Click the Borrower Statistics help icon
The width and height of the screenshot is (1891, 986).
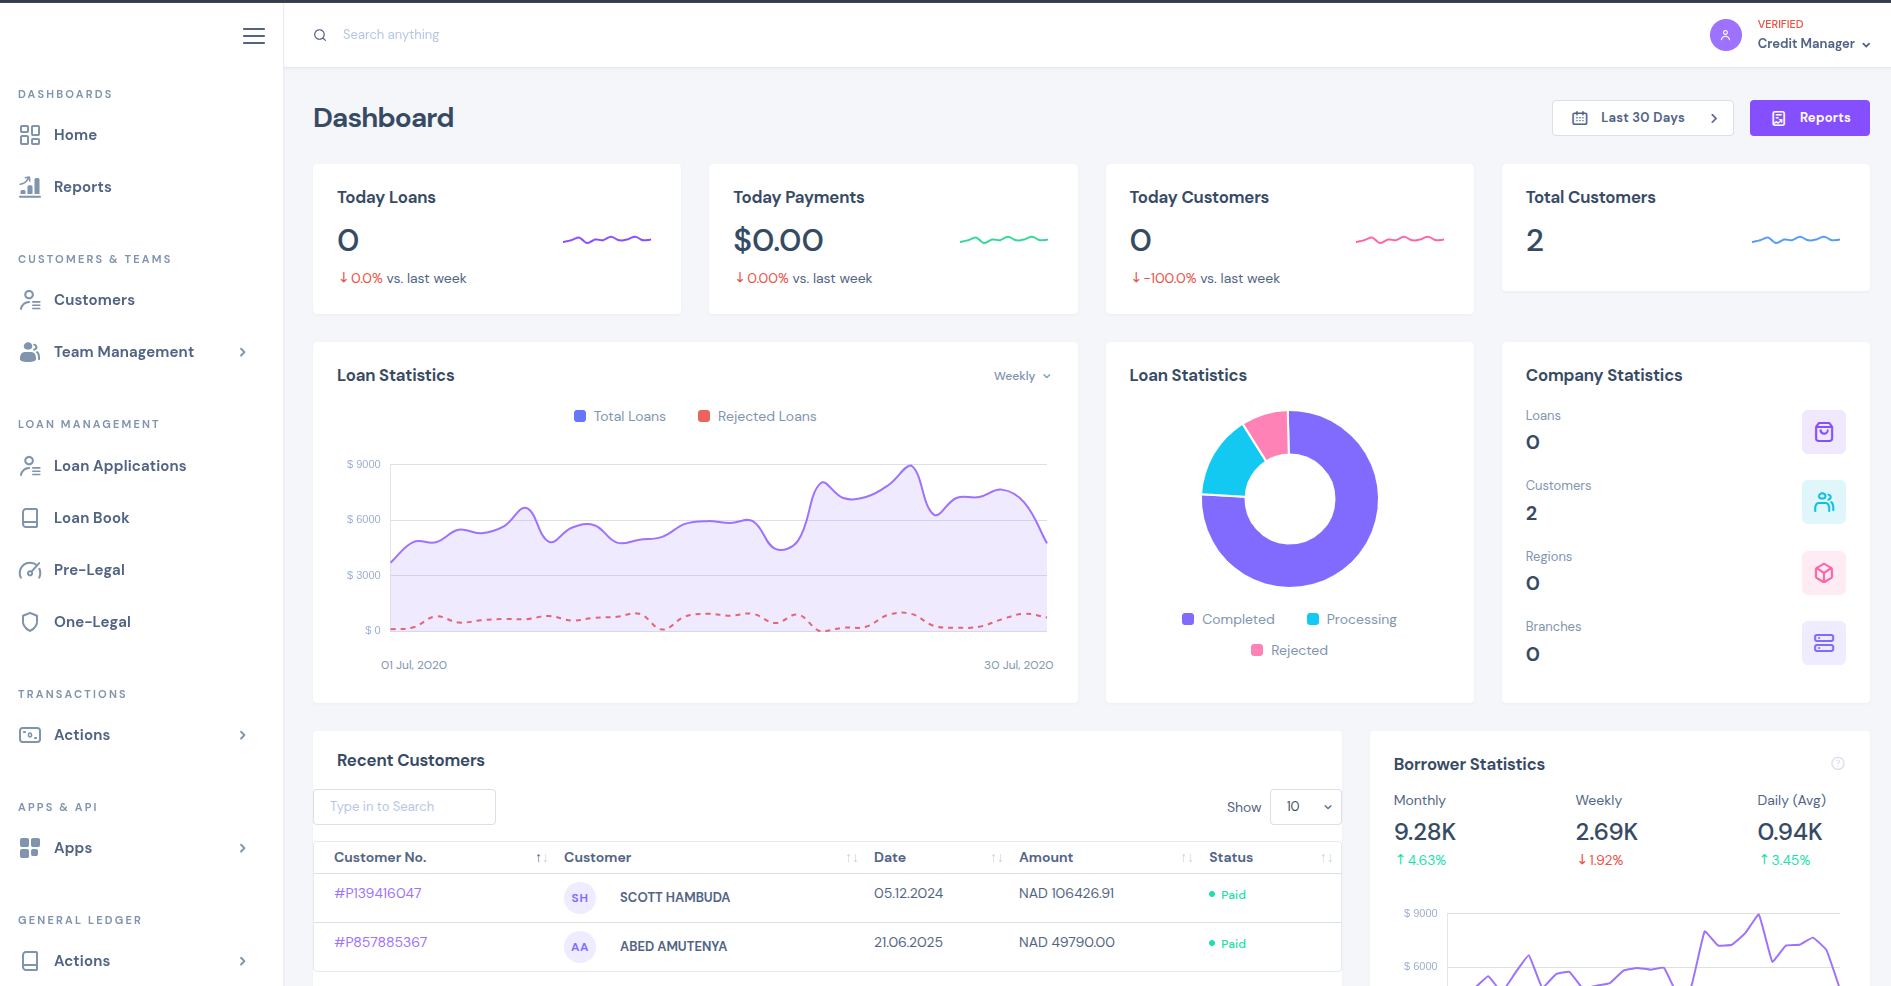coord(1837,764)
